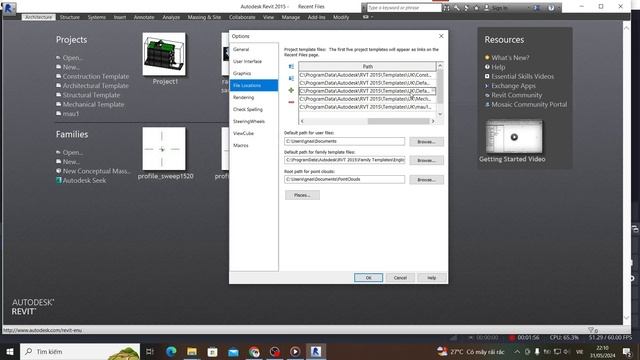
Task: Click the Path column header
Action: 367,66
